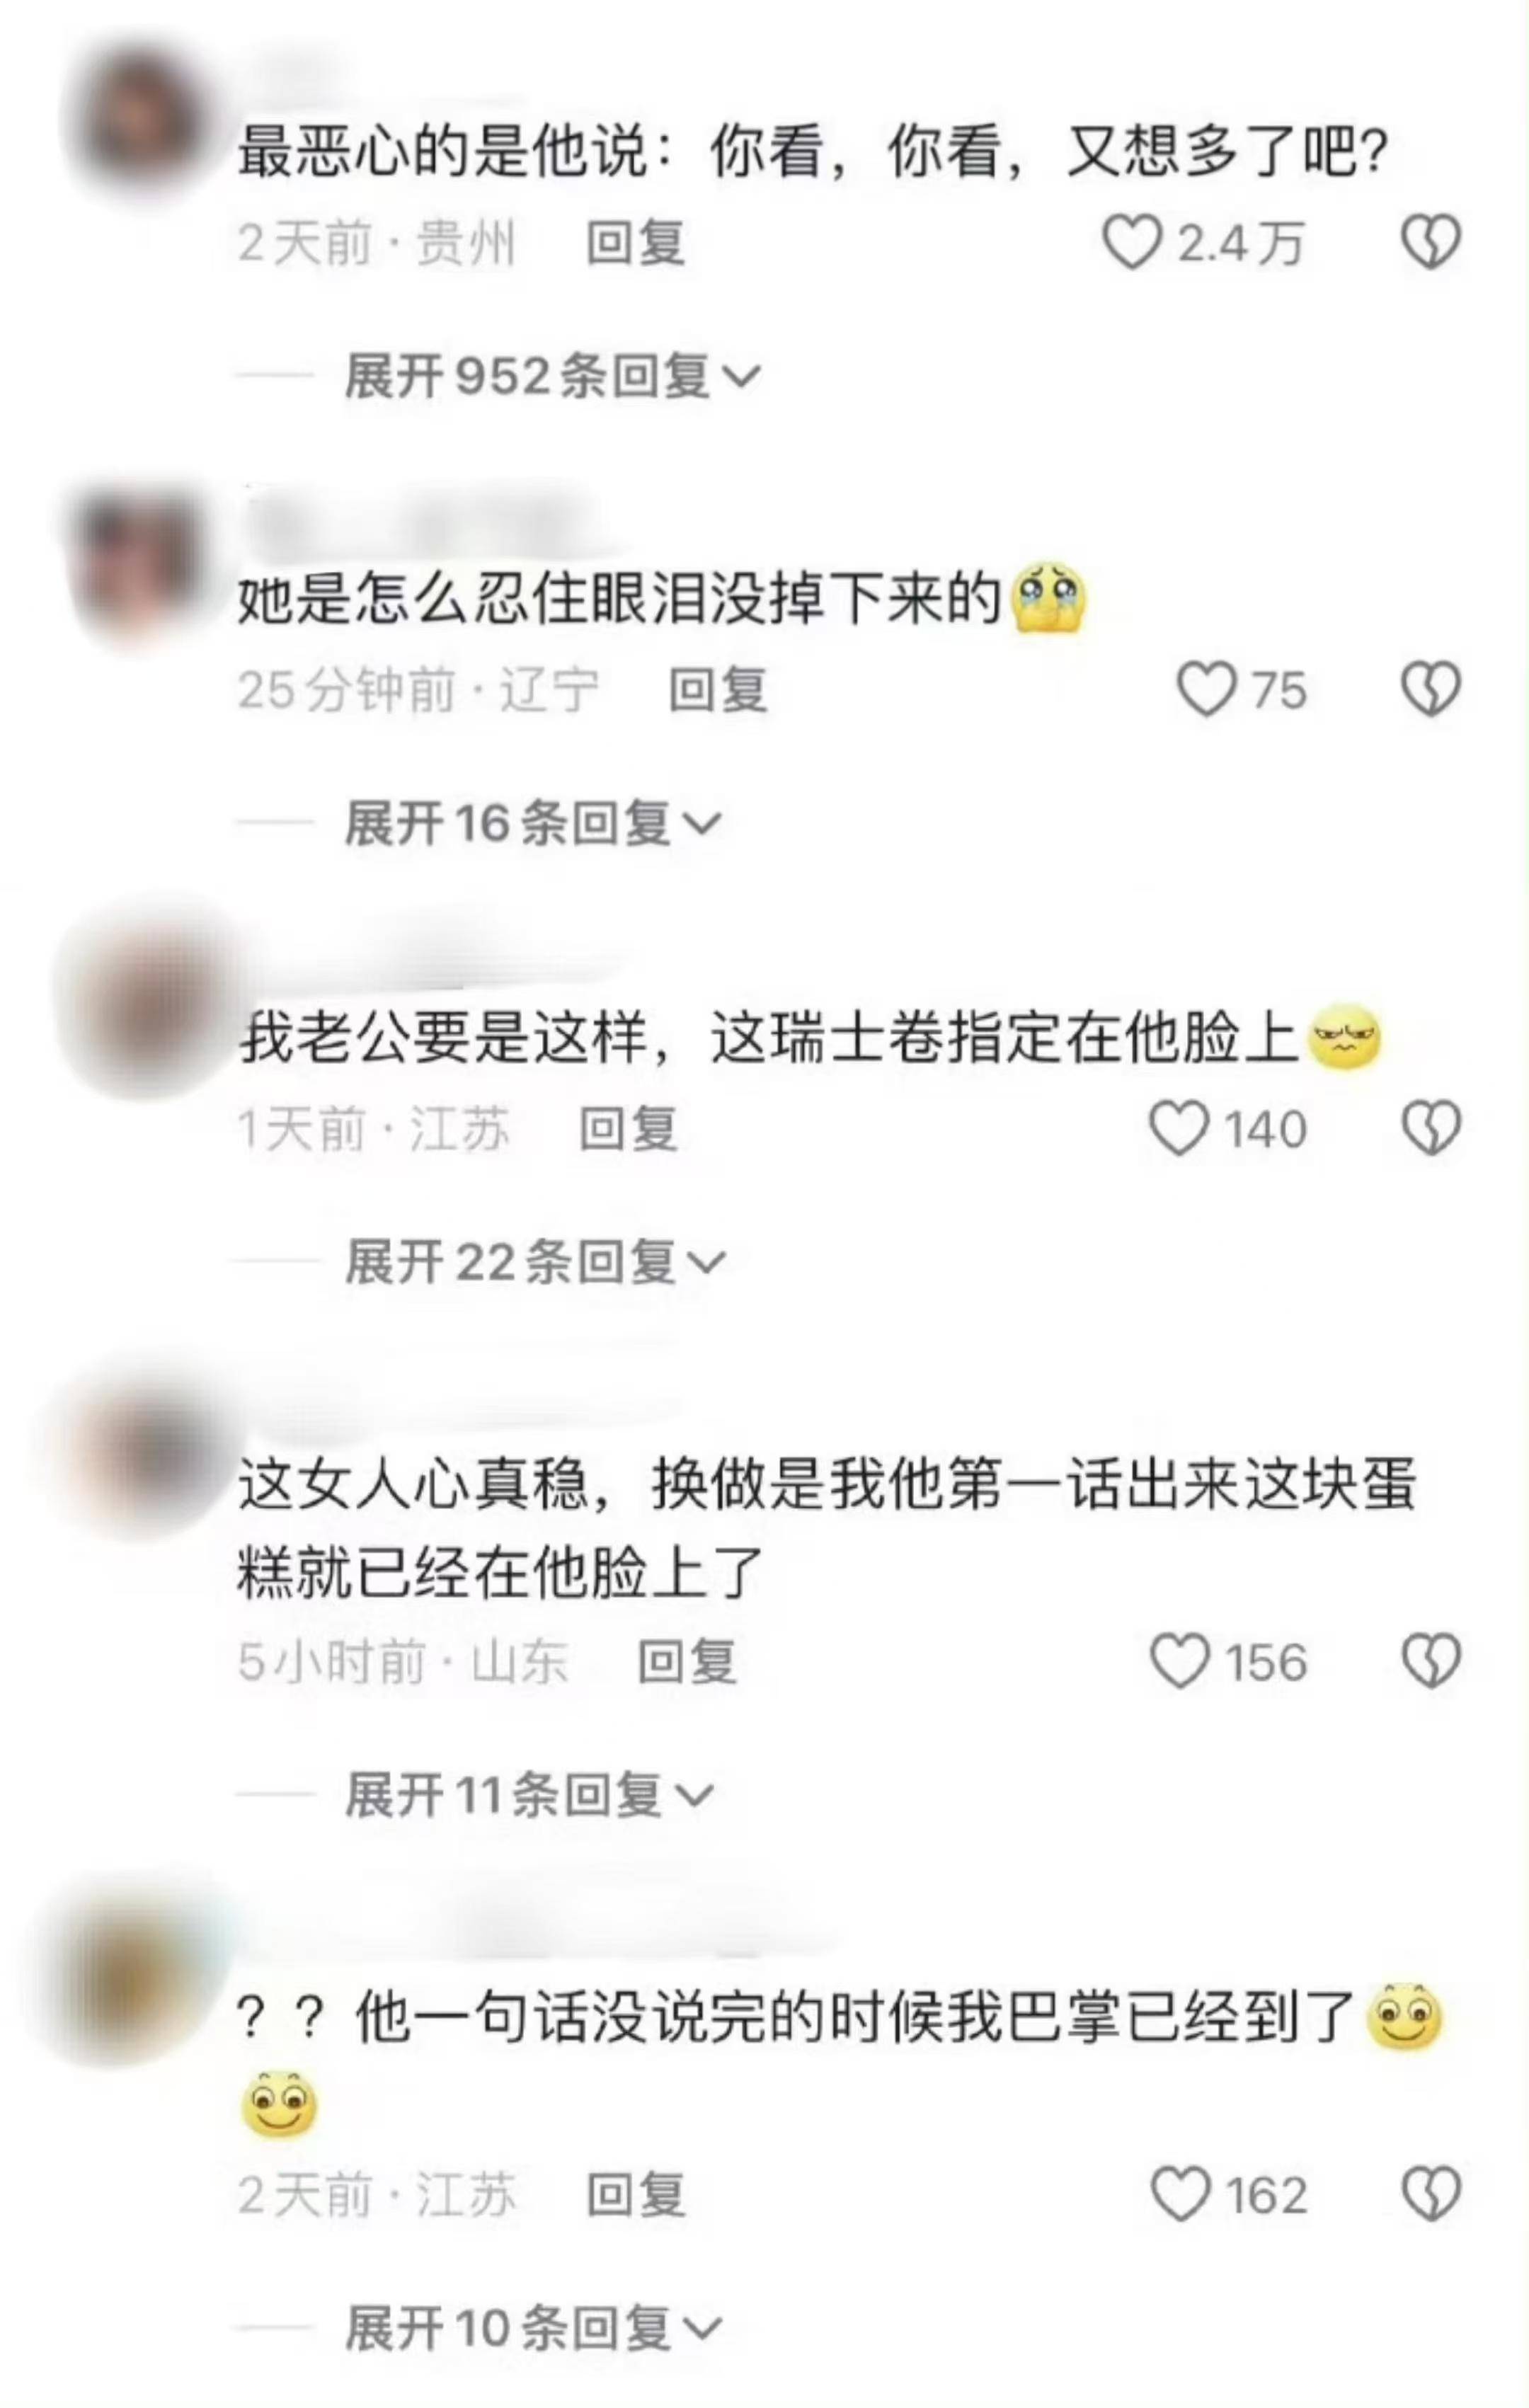Dislike the comment with 75 likes

(1431, 691)
